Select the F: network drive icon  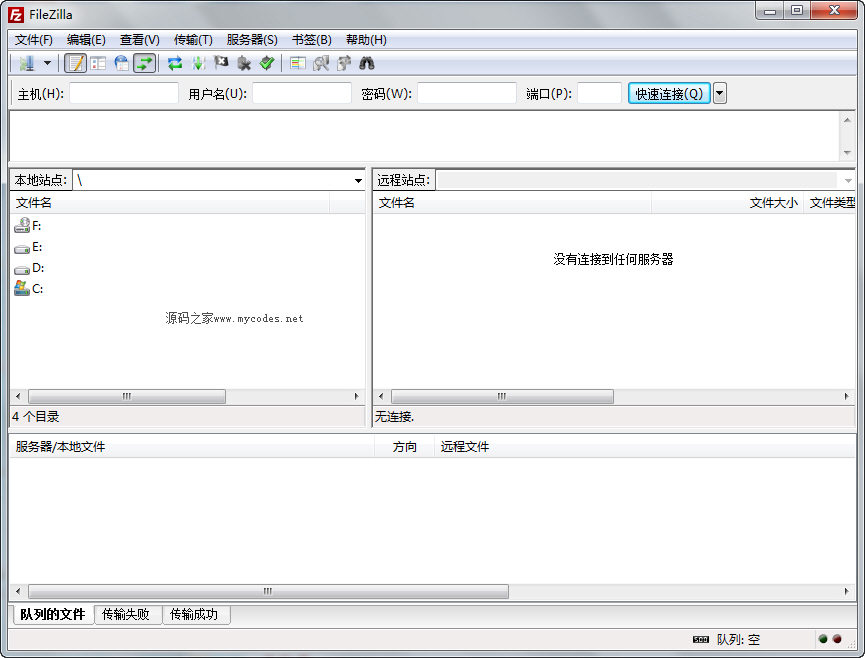pos(22,226)
